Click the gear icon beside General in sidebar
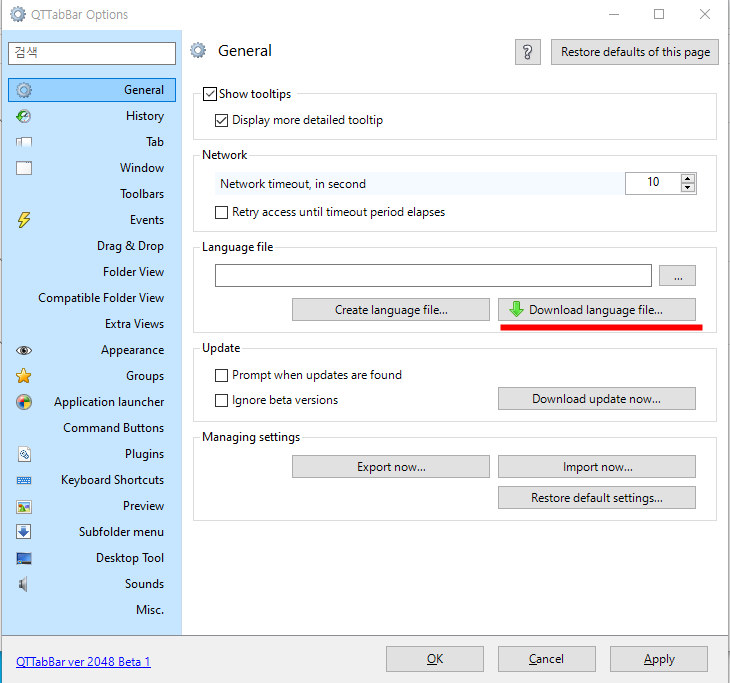The height and width of the screenshot is (683, 730). coord(24,90)
